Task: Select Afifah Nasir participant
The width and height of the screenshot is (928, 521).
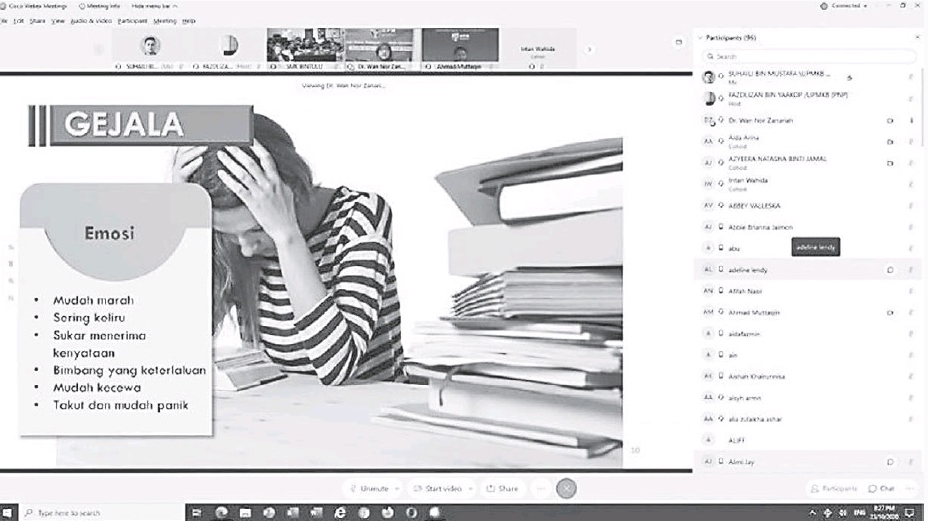Action: click(x=808, y=291)
